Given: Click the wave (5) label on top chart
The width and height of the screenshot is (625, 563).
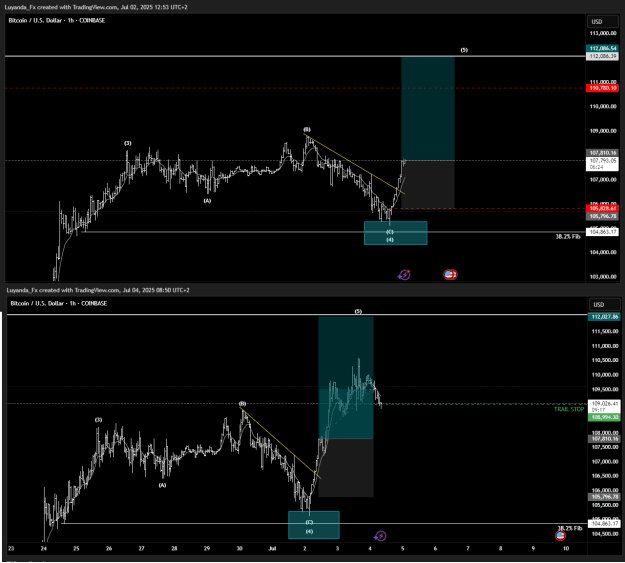Looking at the screenshot, I should pyautogui.click(x=464, y=50).
